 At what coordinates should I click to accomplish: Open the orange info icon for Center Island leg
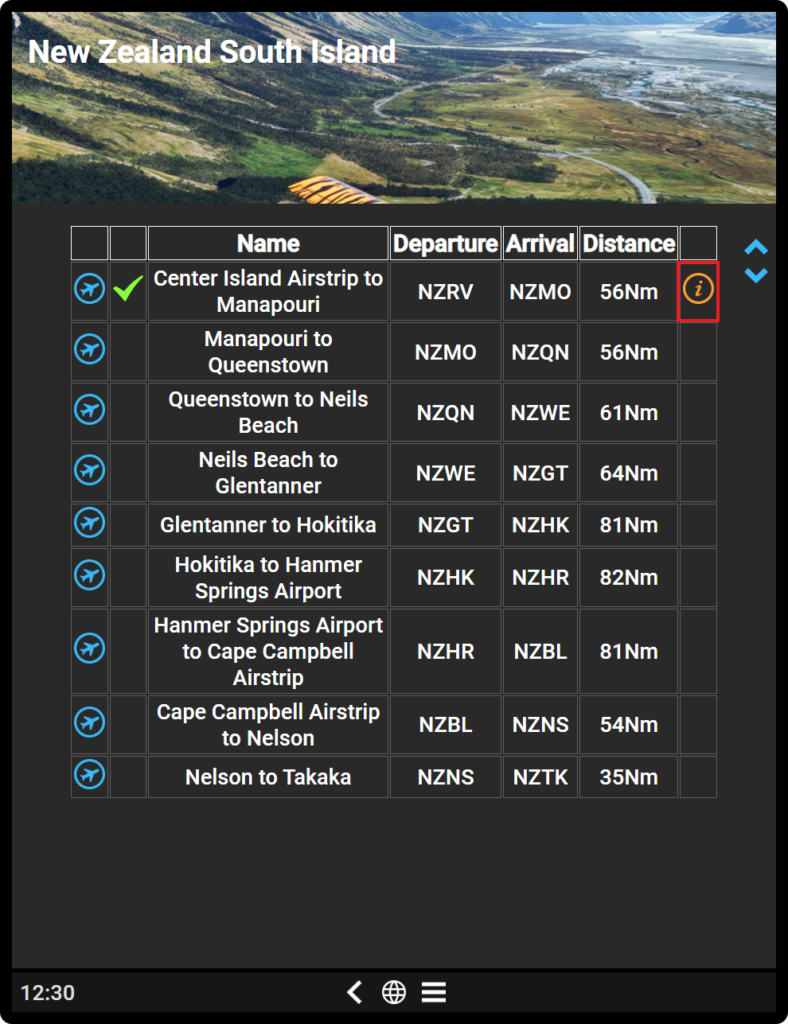(698, 289)
